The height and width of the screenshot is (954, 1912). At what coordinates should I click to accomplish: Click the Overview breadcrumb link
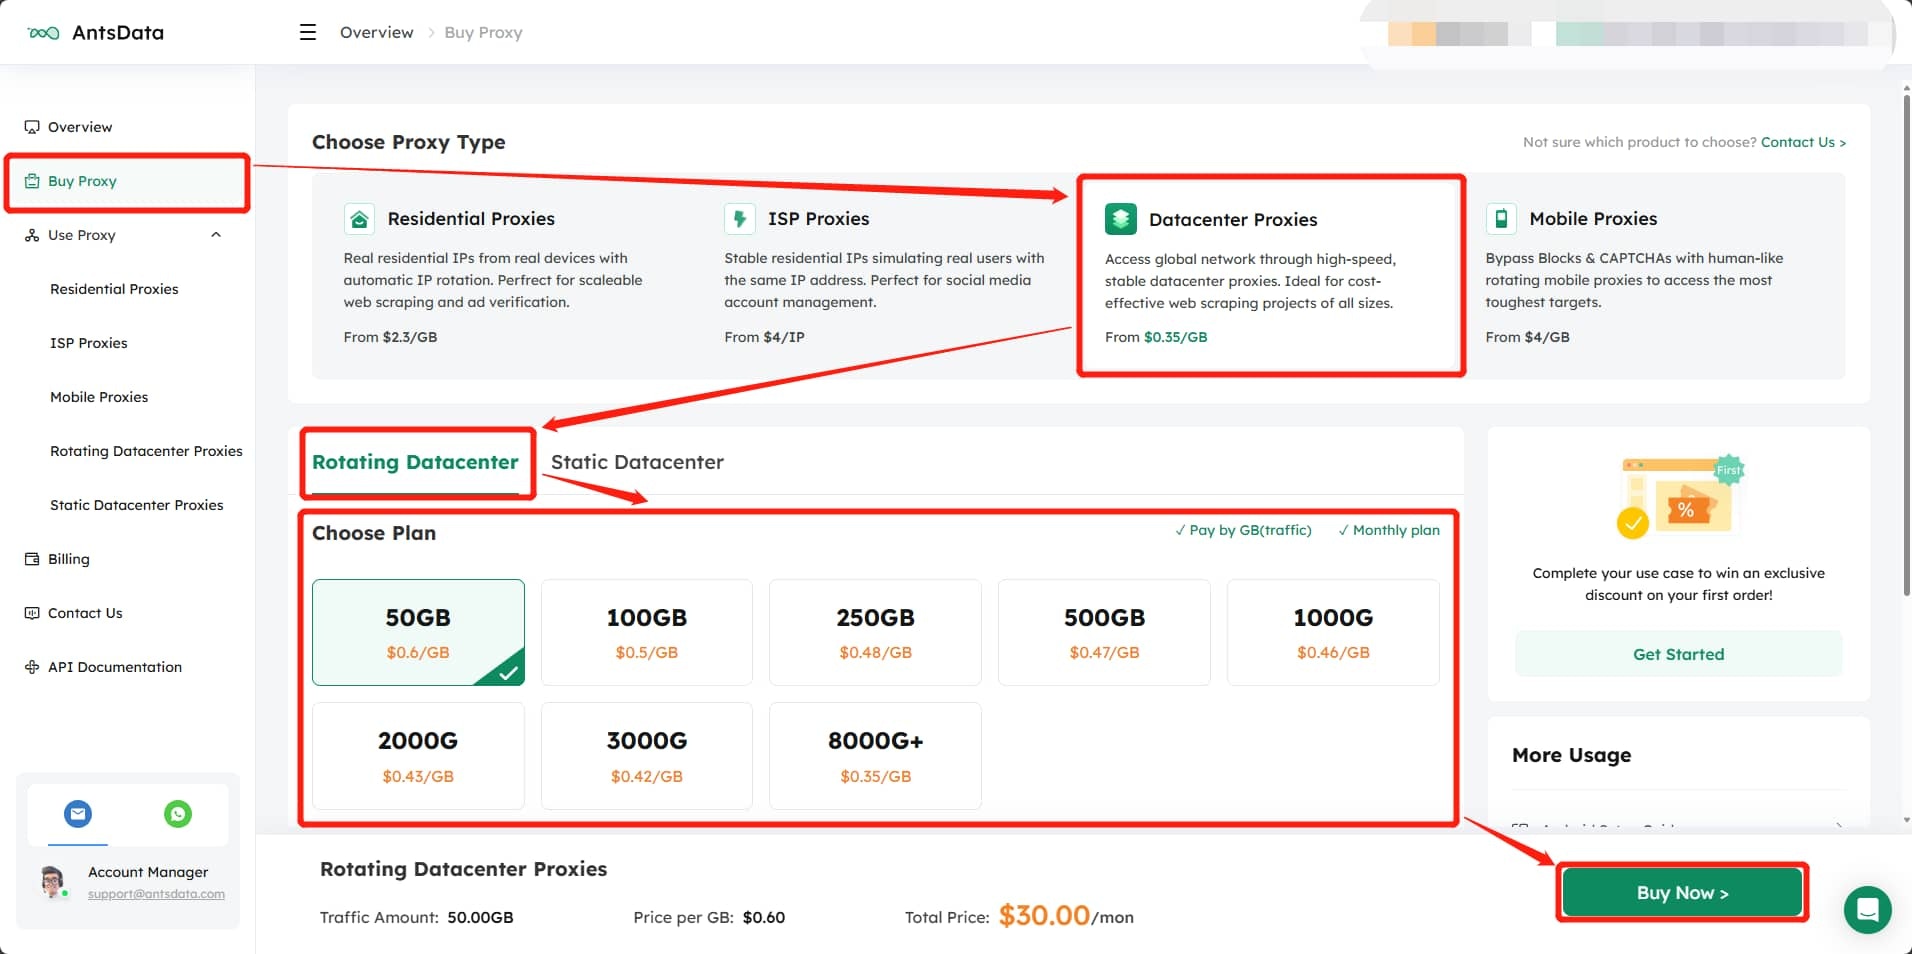376,32
